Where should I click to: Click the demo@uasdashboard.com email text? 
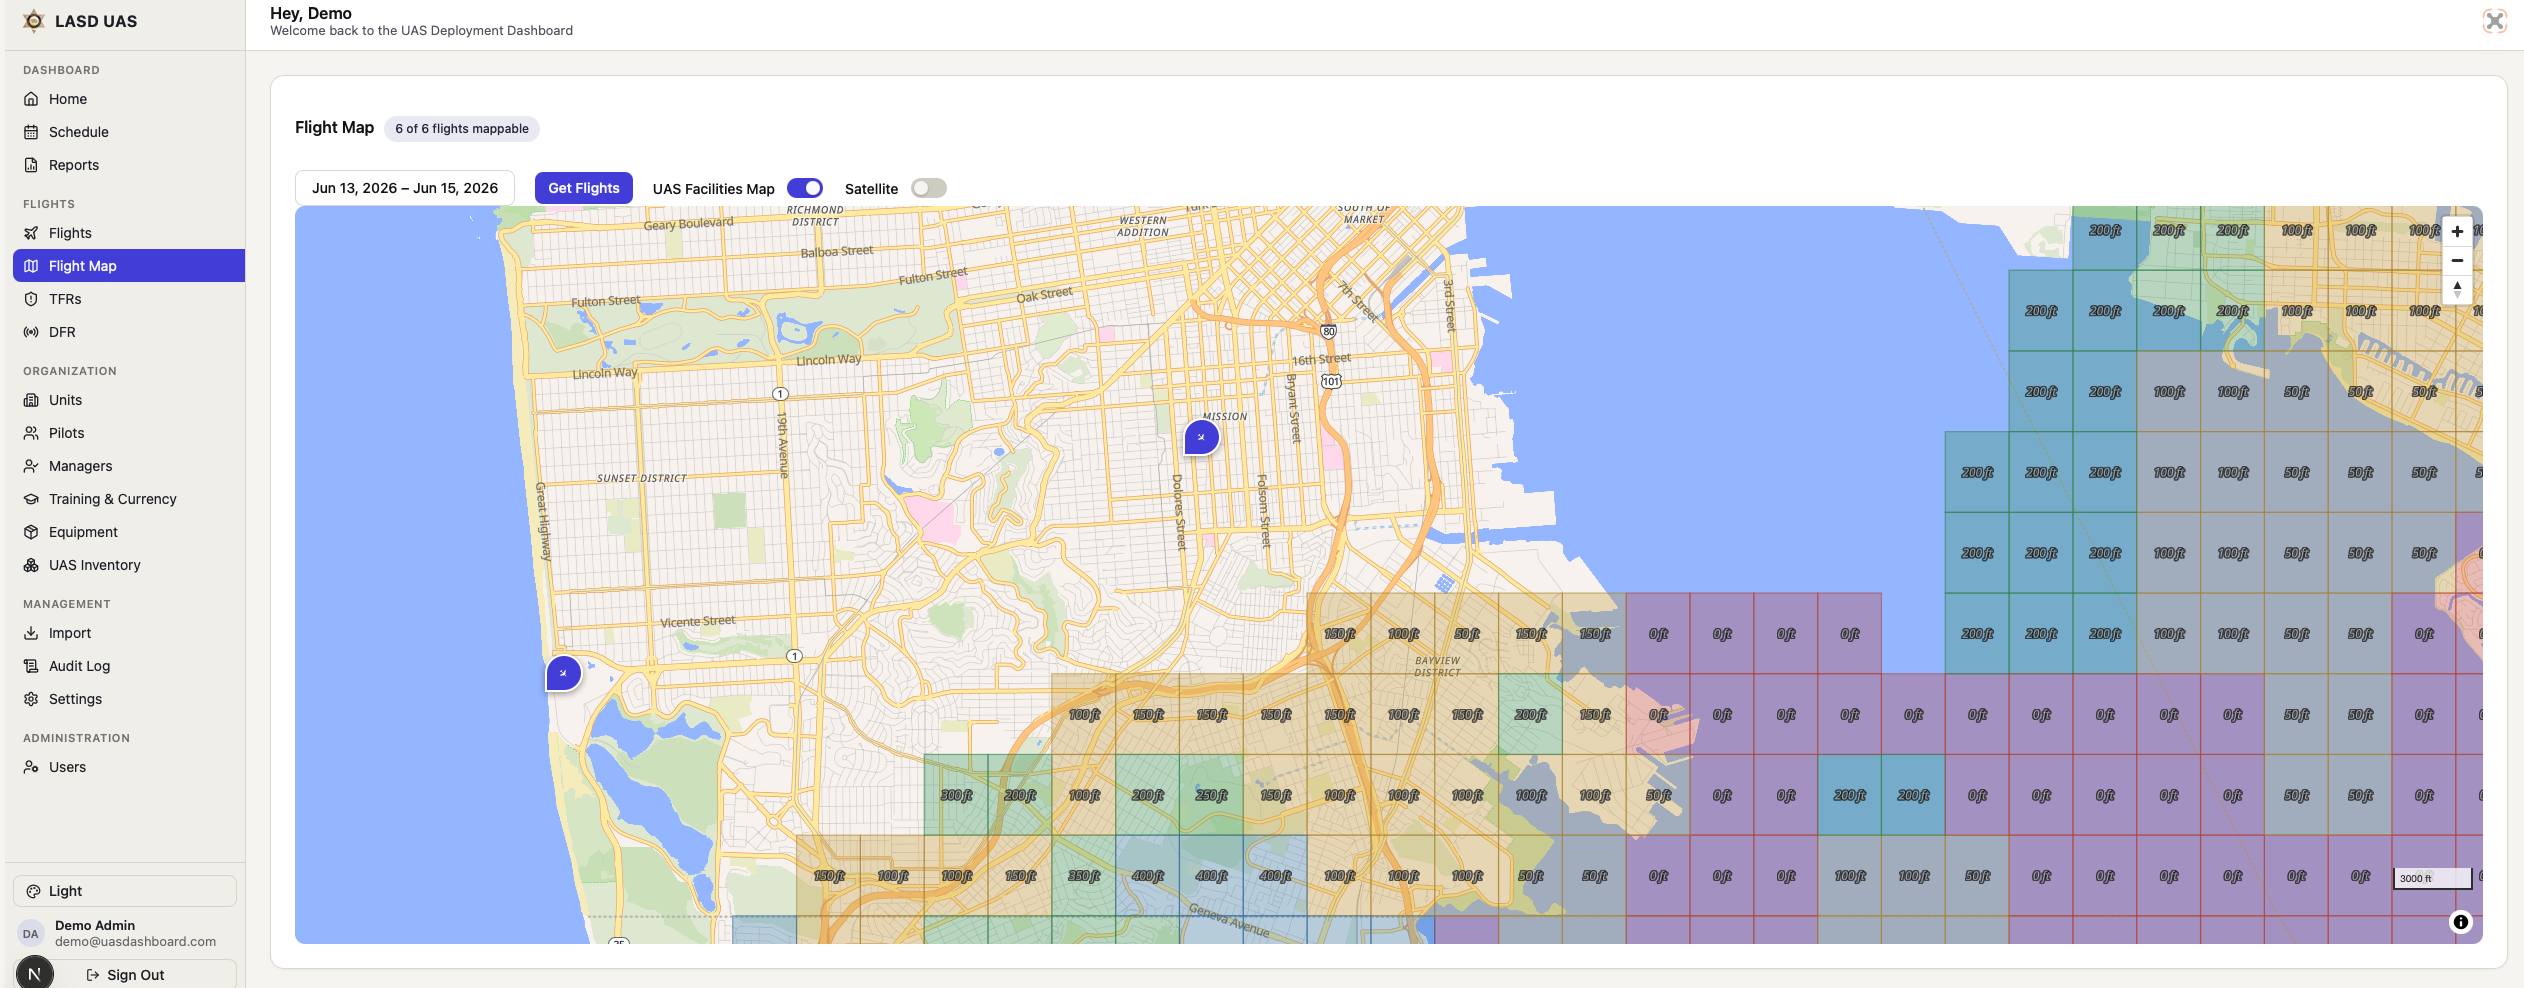pyautogui.click(x=136, y=942)
